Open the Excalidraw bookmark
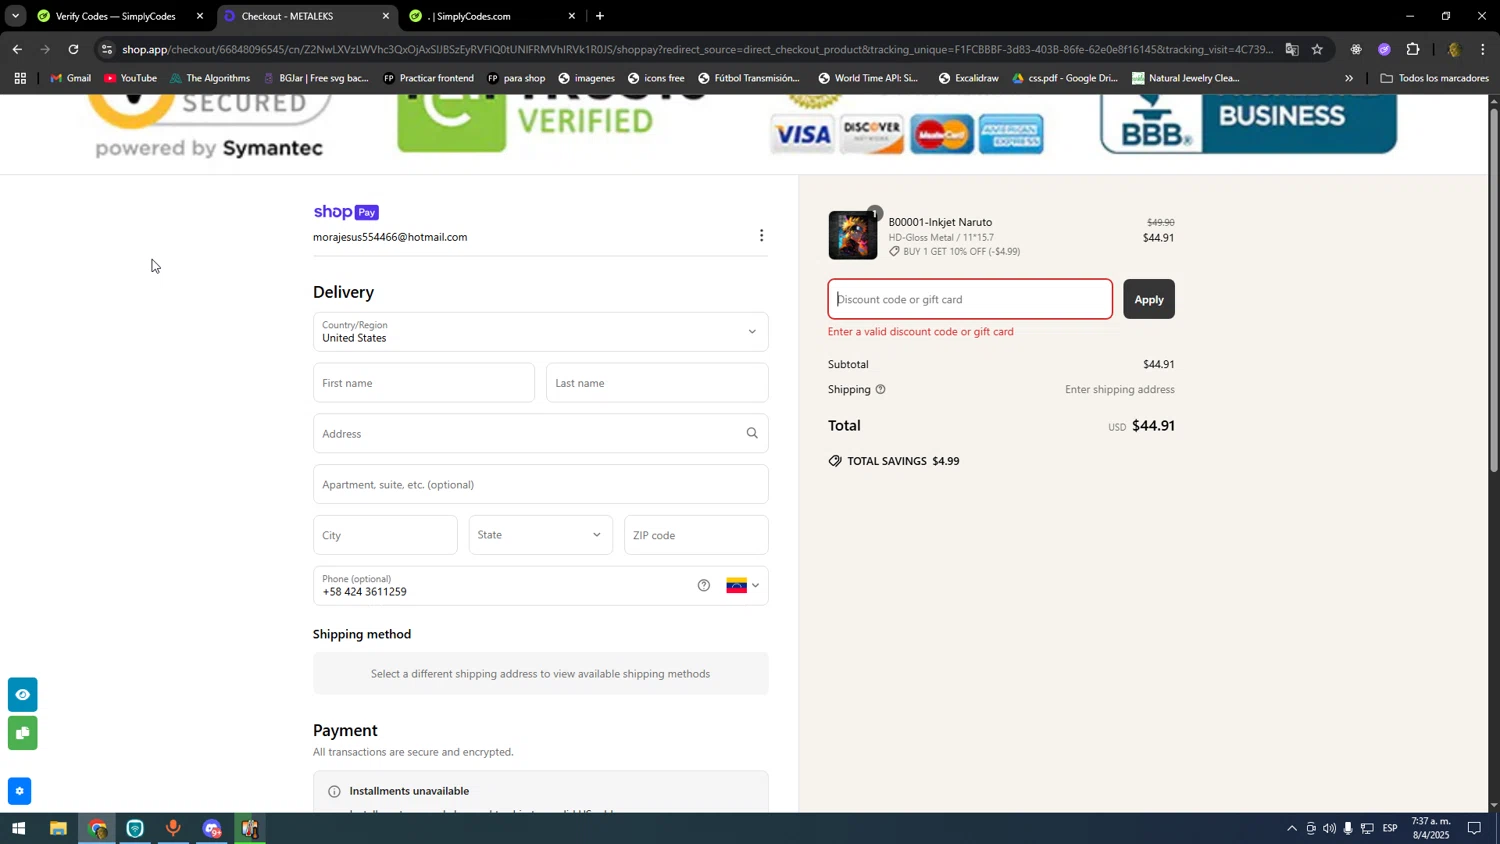The image size is (1500, 844). point(967,78)
